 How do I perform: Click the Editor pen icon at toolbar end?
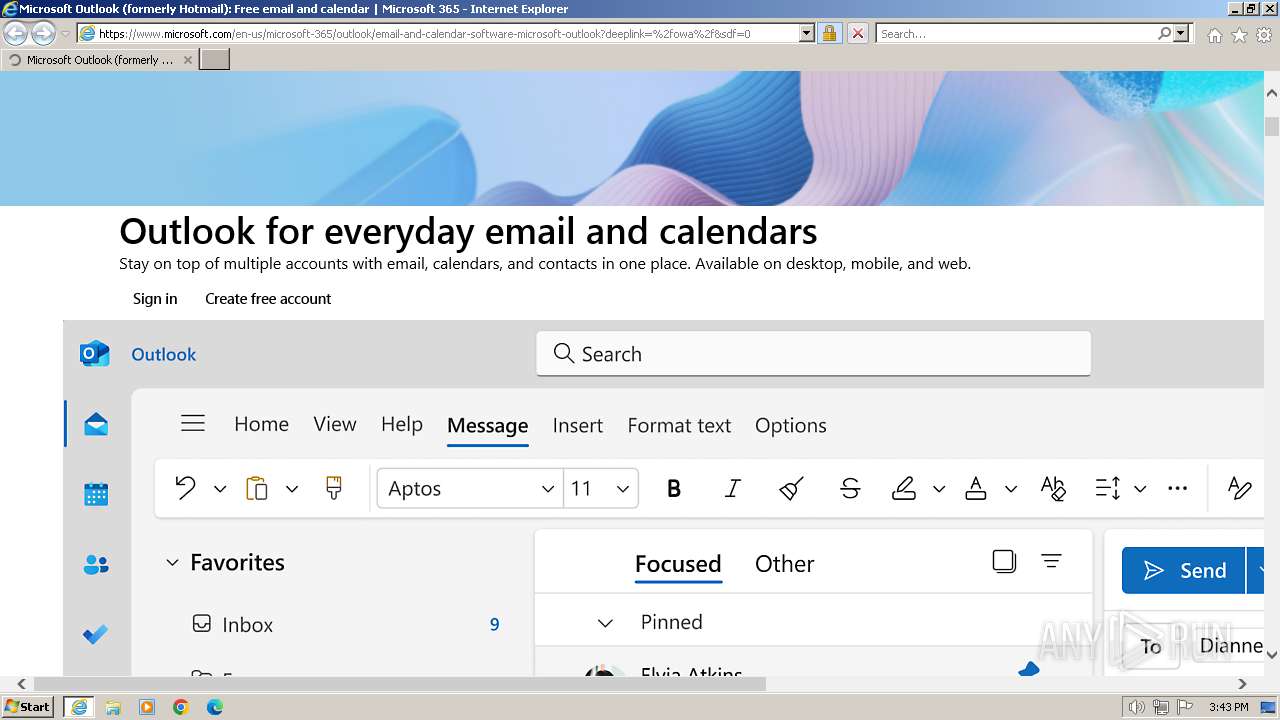[1239, 488]
